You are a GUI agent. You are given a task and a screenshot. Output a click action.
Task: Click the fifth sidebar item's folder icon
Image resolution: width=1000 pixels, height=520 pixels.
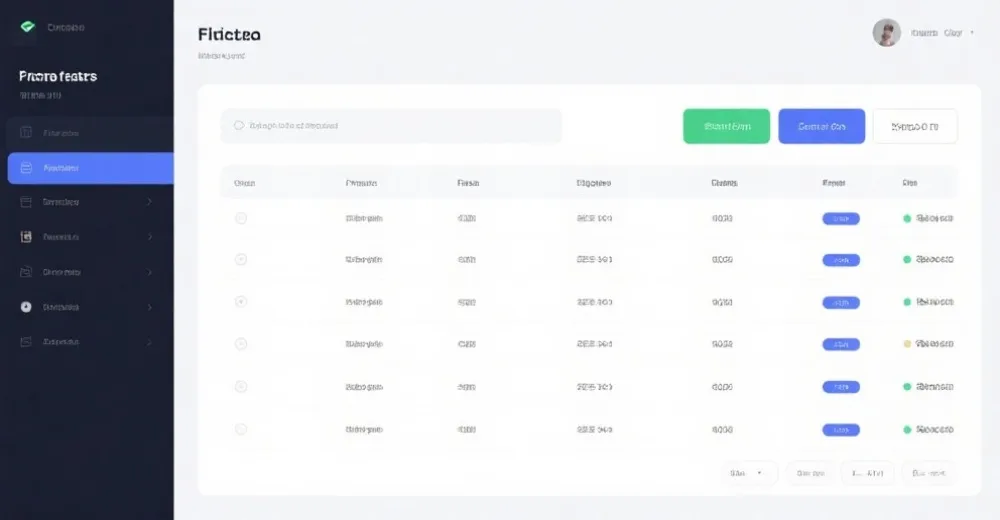[26, 272]
